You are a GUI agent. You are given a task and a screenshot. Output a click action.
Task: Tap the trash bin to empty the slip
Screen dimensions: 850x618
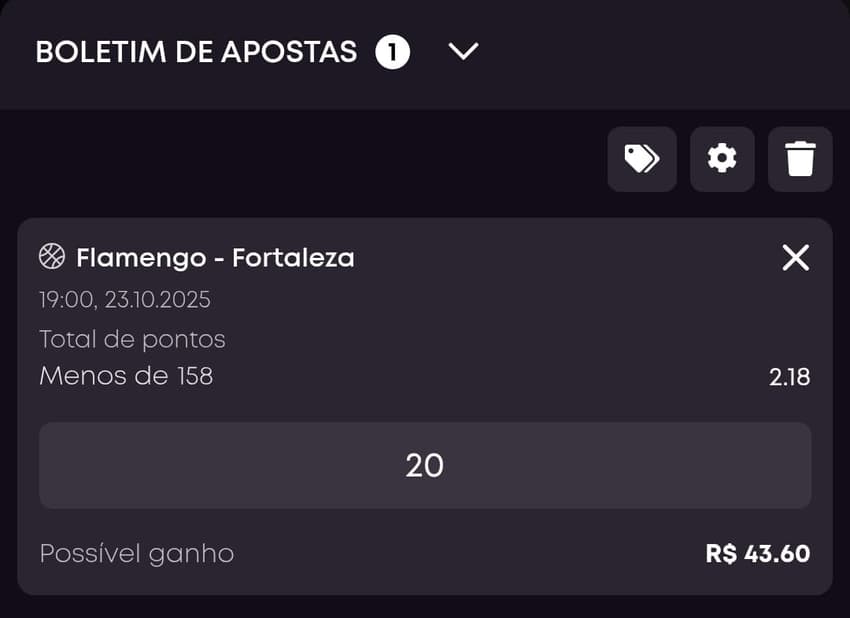click(799, 159)
